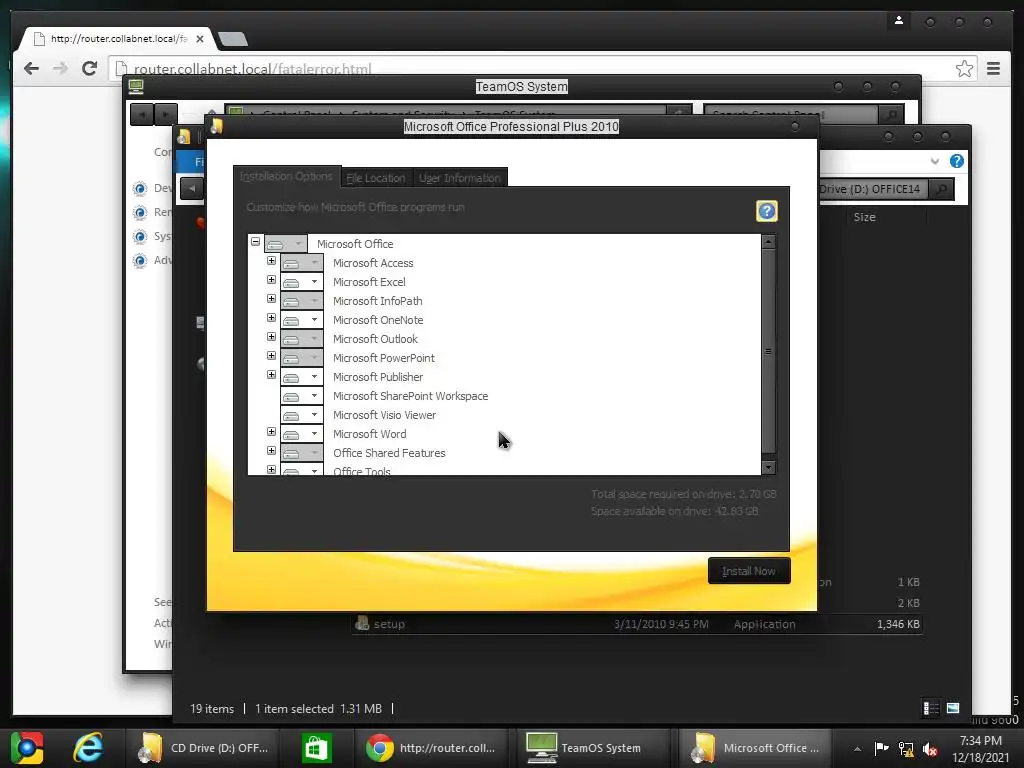
Task: Open install option dropdown for Microsoft Outlook
Action: click(302, 339)
